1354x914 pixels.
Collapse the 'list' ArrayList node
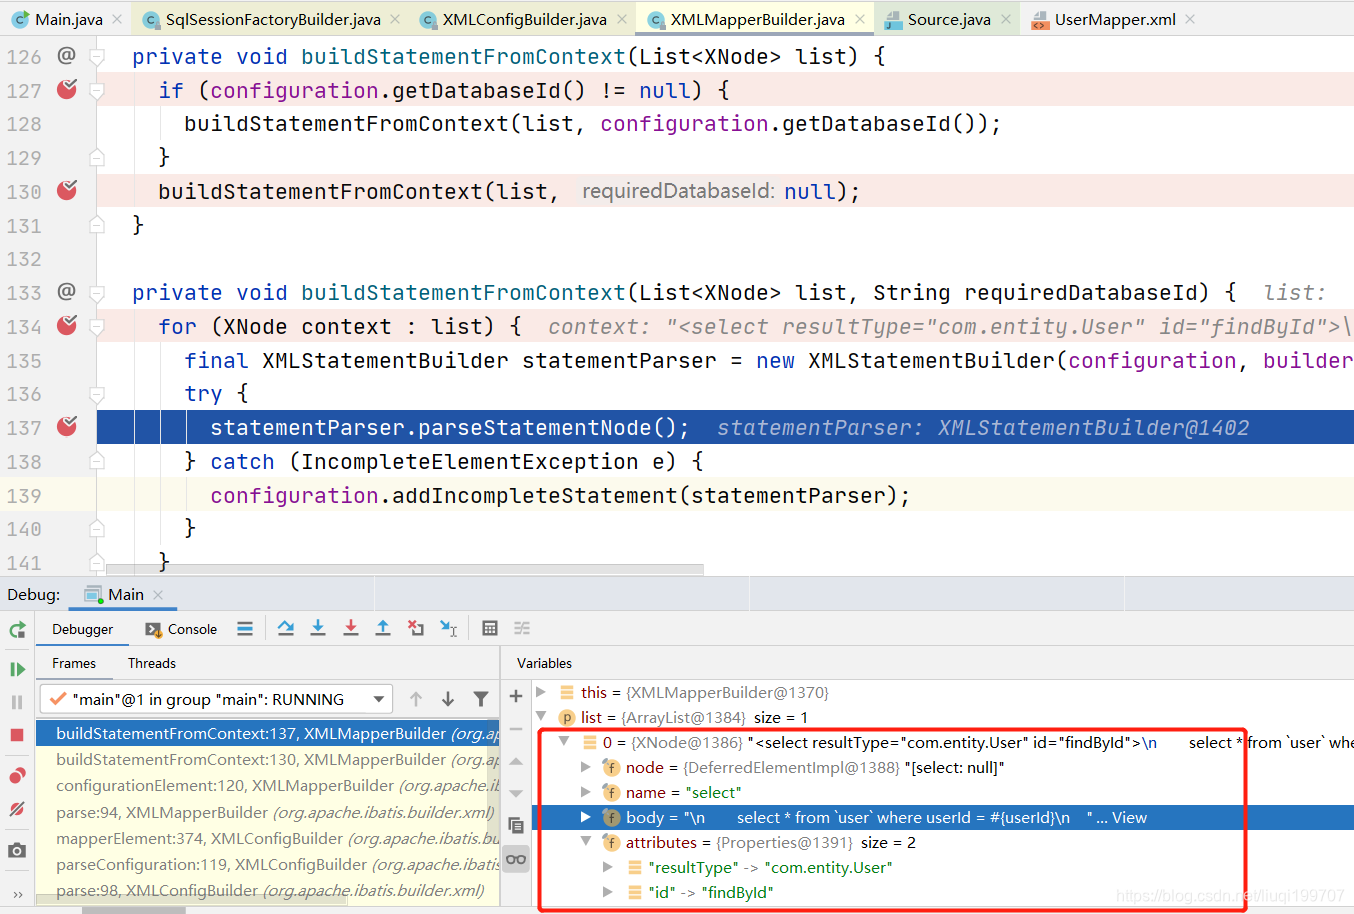[x=541, y=717]
